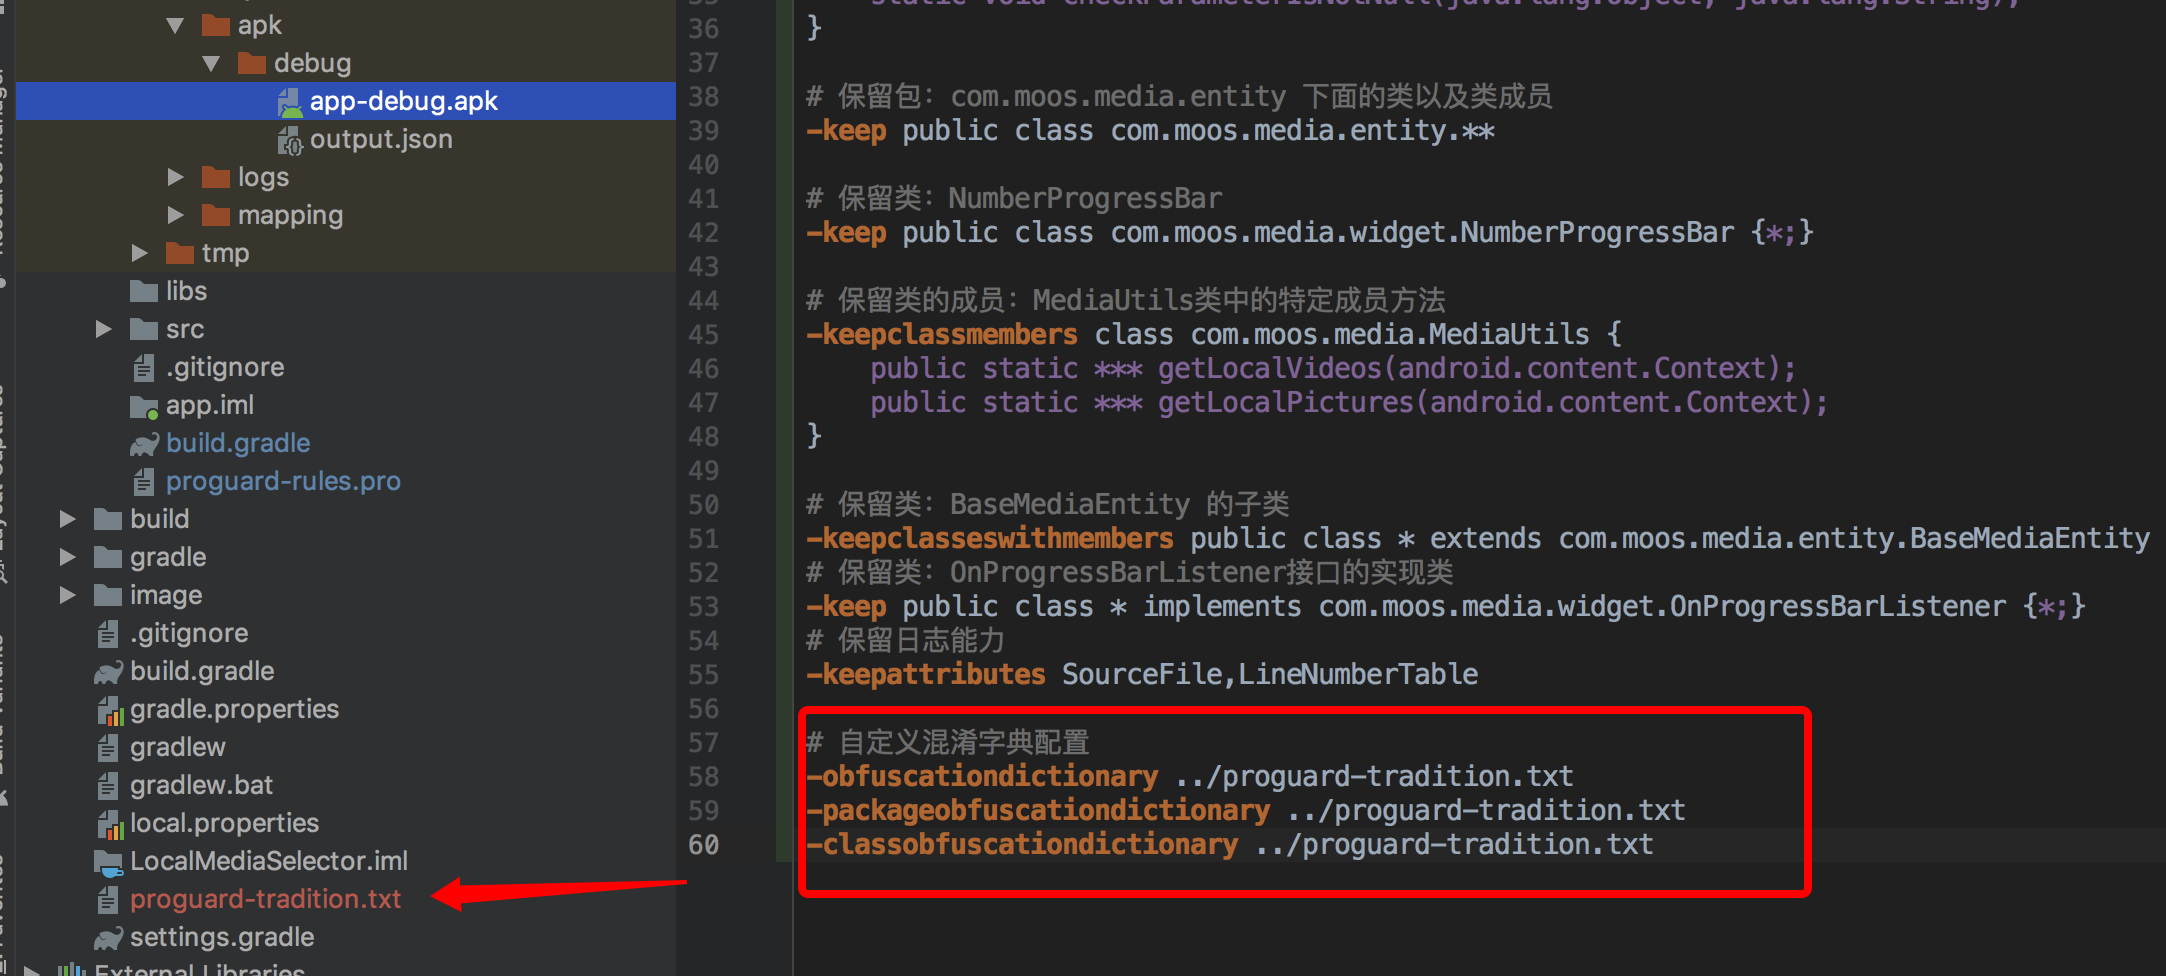Click the logs folder icon
Screen dimensions: 2166x976
(x=216, y=177)
